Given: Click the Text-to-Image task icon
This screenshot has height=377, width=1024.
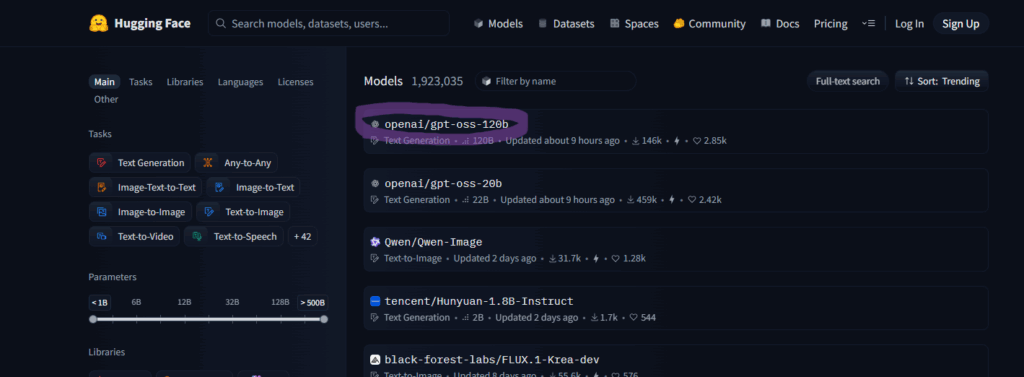Looking at the screenshot, I should tap(209, 212).
